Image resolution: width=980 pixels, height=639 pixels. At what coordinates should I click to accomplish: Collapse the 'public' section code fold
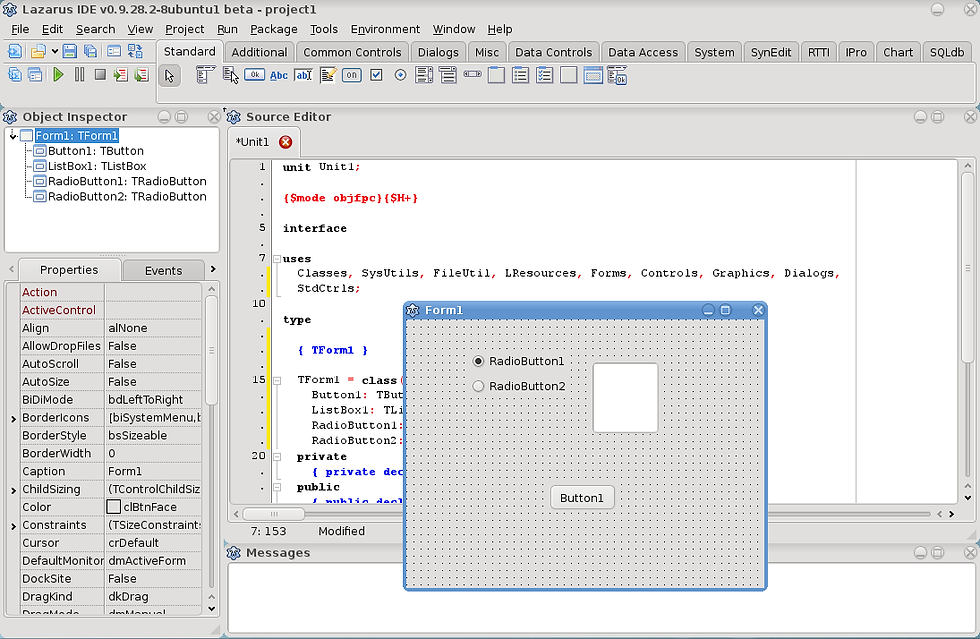(277, 487)
